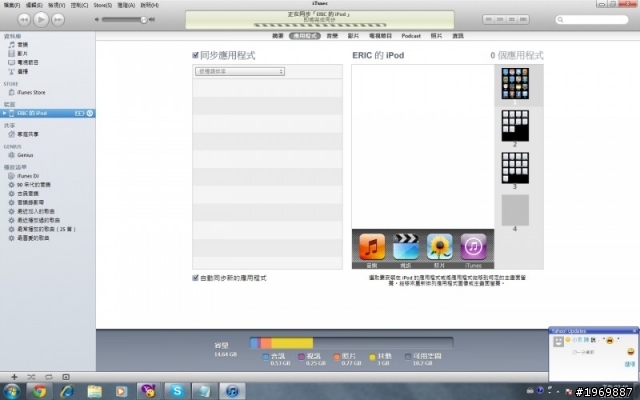
Task: Click the search field in iTunes
Action: coord(592,19)
